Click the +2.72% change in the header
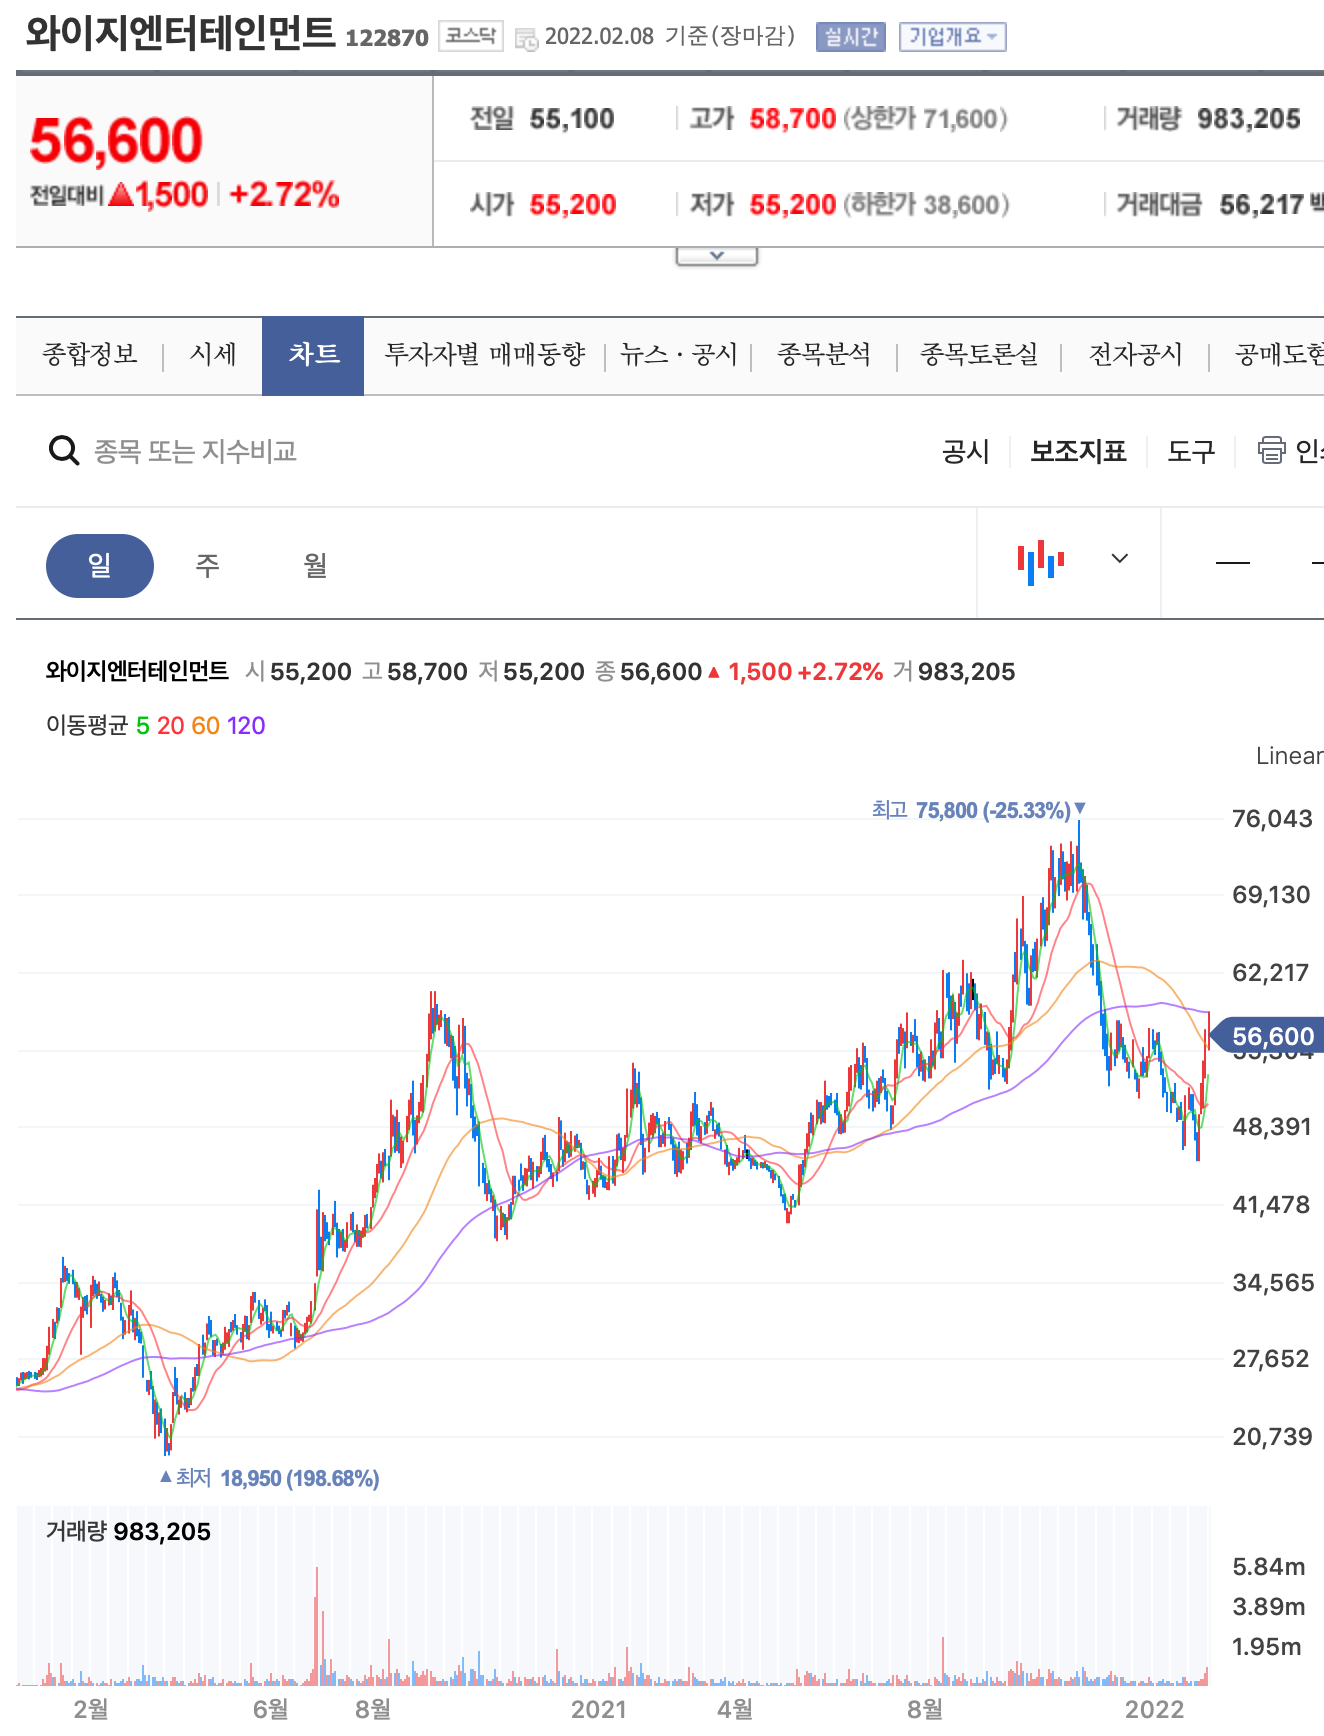1324x1736 pixels. (284, 194)
